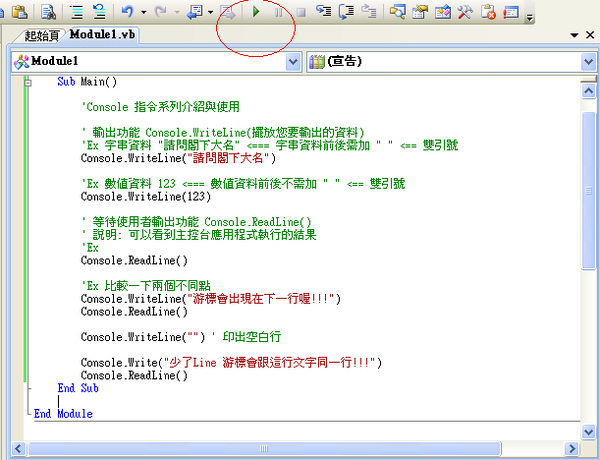Pause the running program
Viewport: 600px width, 460px height.
(279, 13)
